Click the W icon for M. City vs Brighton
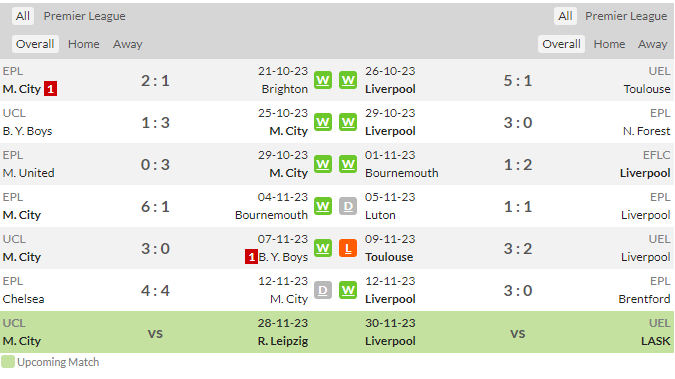This screenshot has height=379, width=675. click(323, 81)
